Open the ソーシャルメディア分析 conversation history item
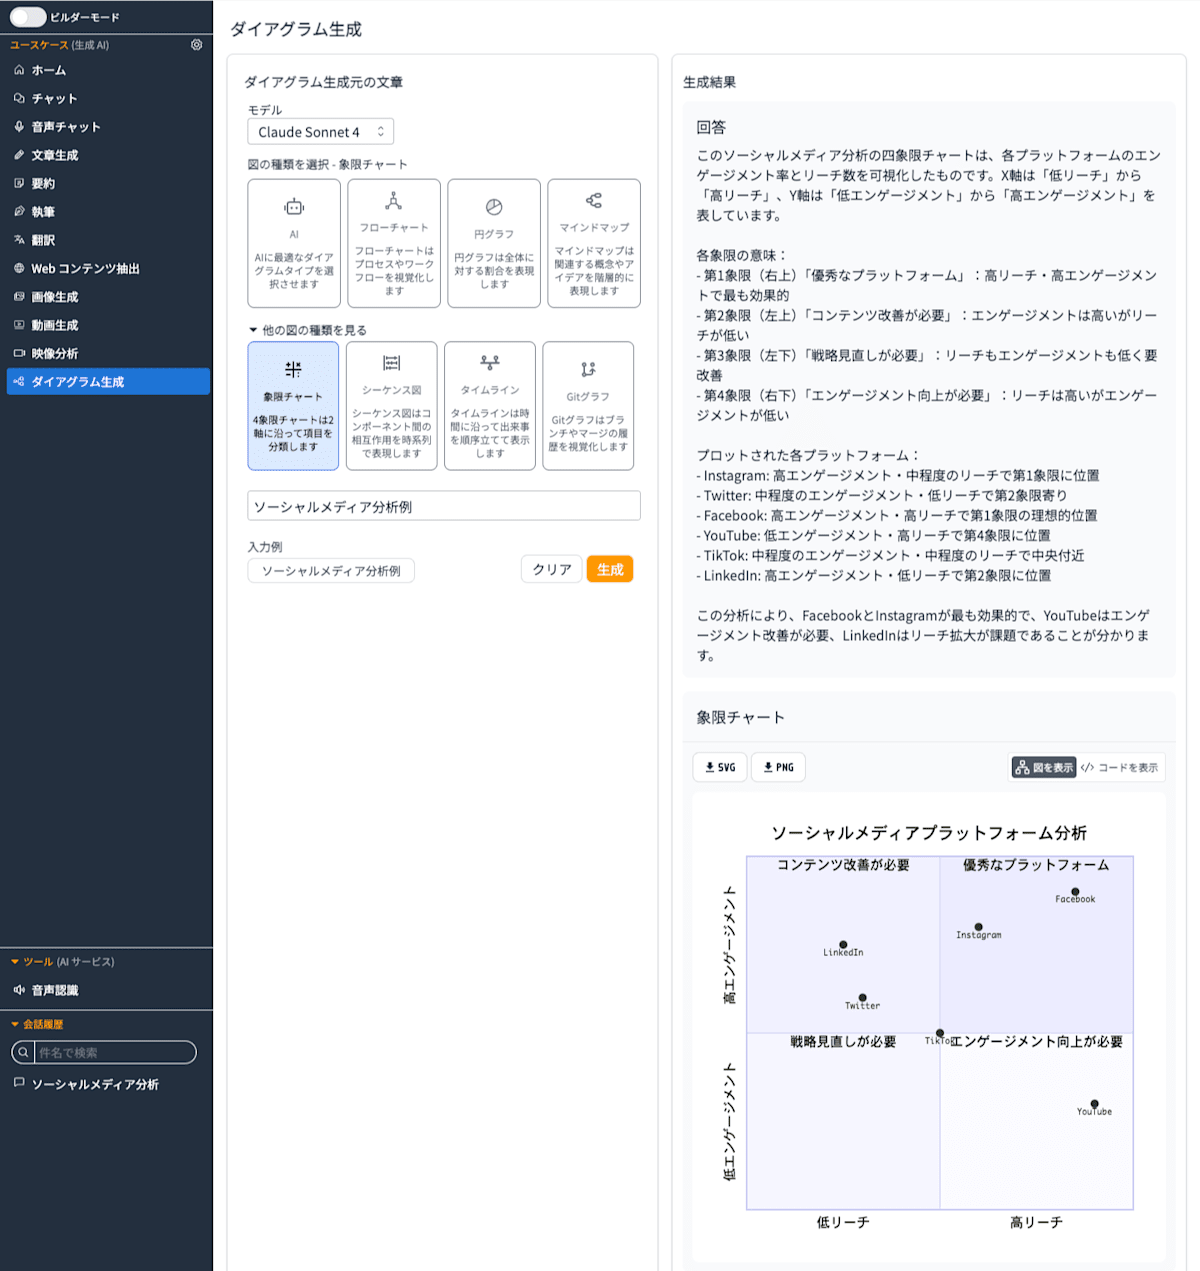 click(95, 1084)
